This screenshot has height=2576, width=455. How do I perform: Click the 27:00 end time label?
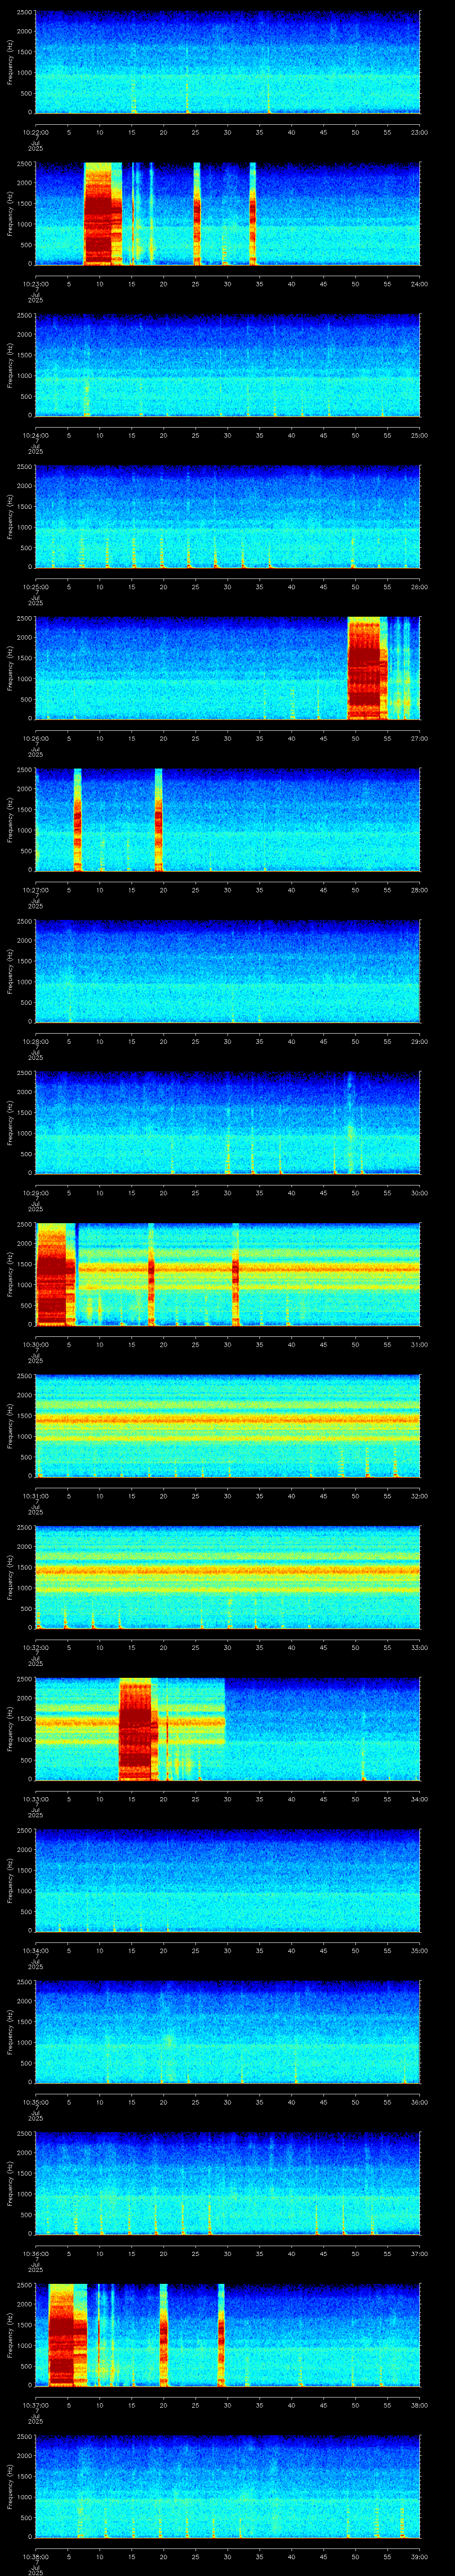(419, 738)
